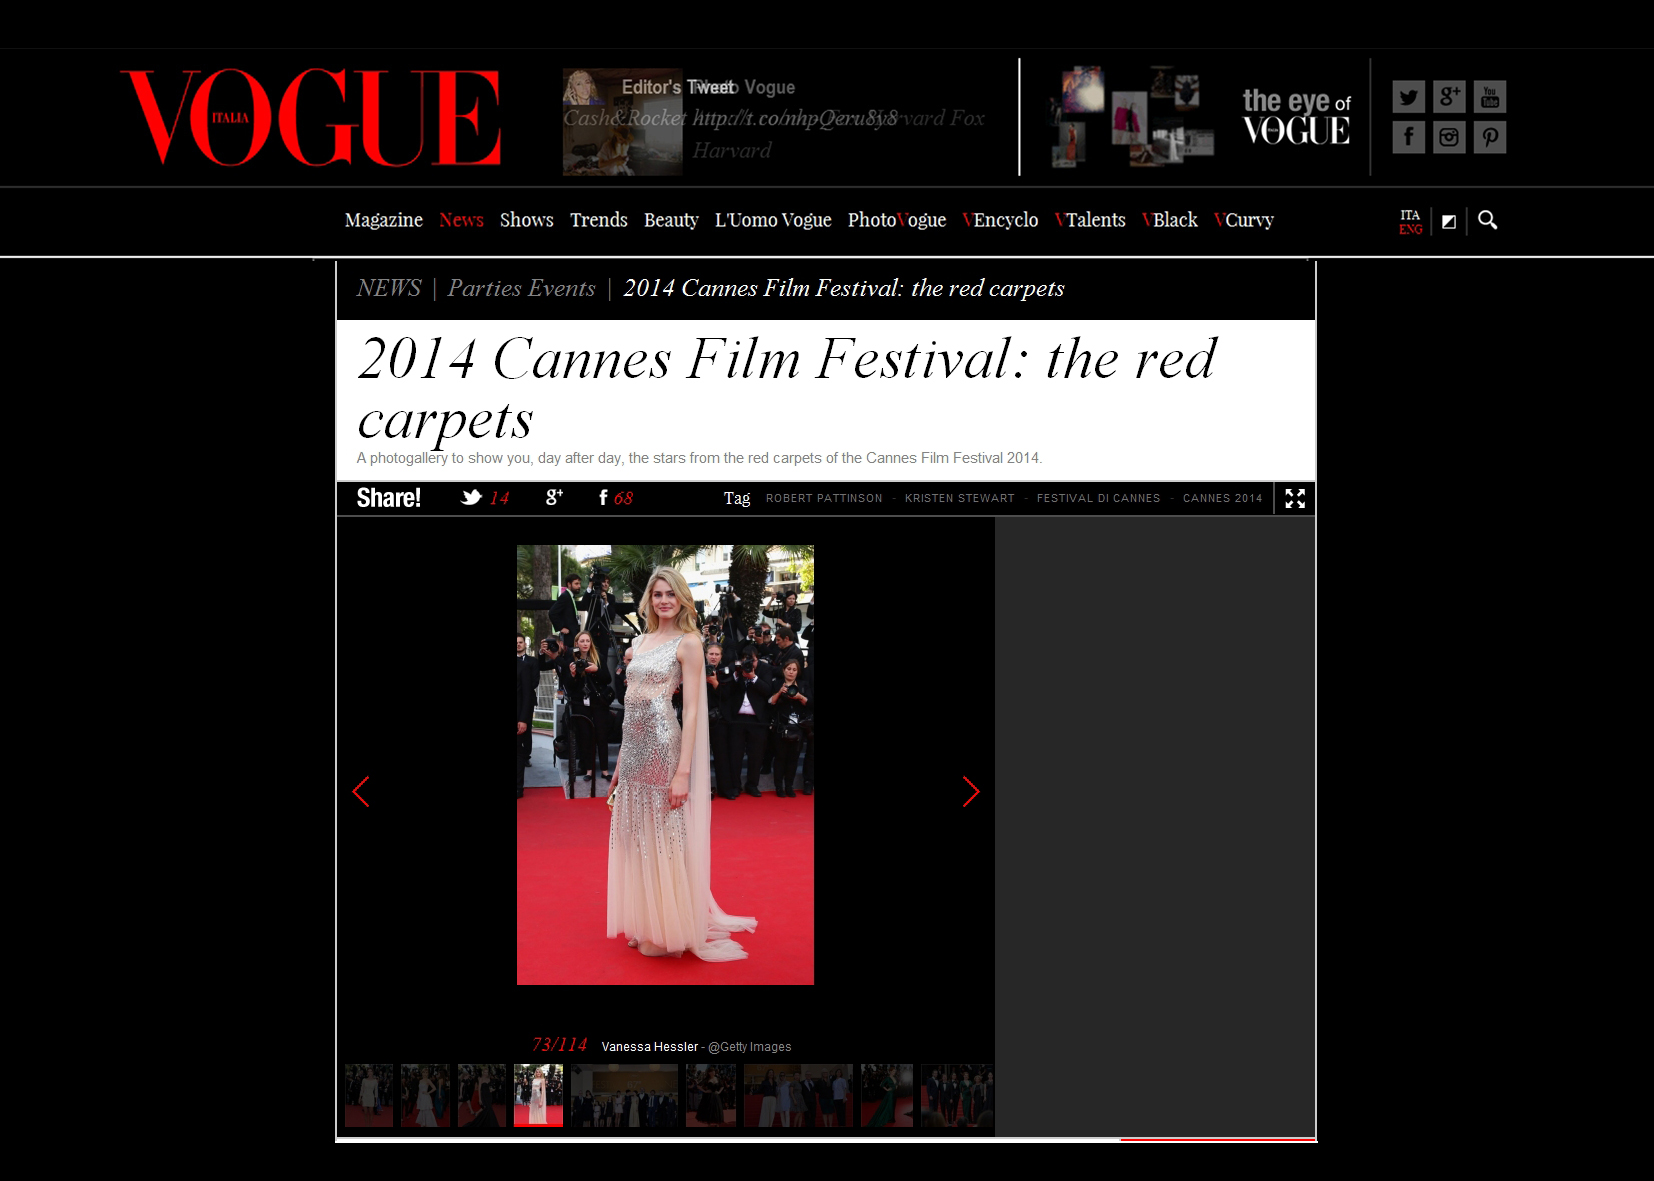The image size is (1654, 1181).
Task: Click the Instagram icon in header
Action: (1449, 137)
